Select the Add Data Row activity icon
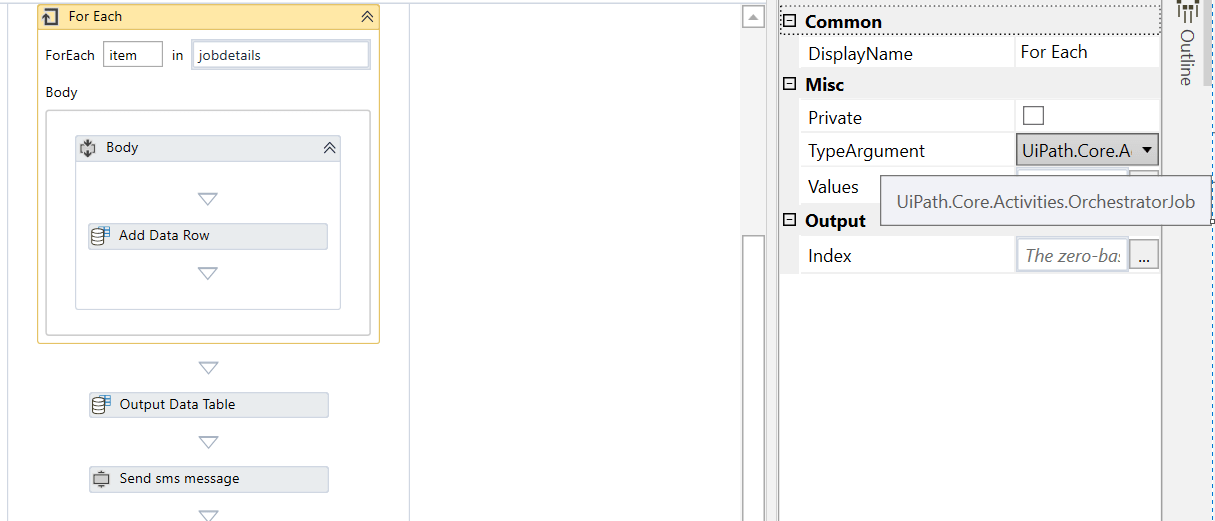Screen dimensions: 1215x521 tap(100, 236)
